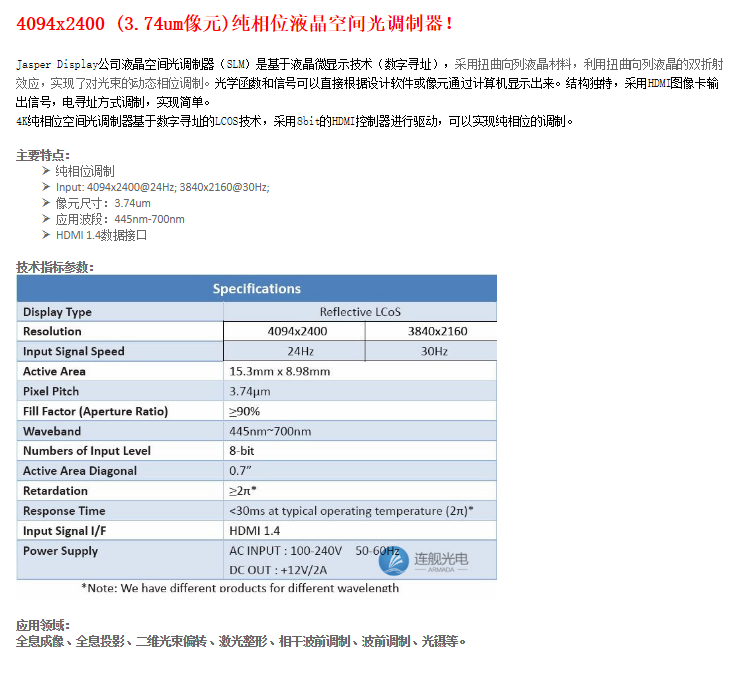Click the 'Pixel Pitch' row label

(x=51, y=391)
